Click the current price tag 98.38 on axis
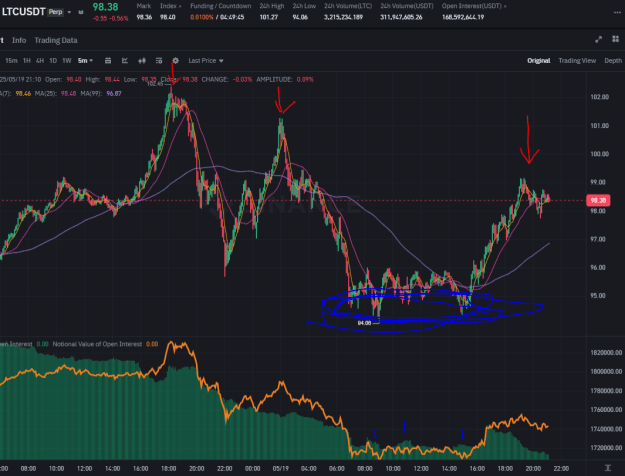The height and width of the screenshot is (476, 625). coord(598,200)
